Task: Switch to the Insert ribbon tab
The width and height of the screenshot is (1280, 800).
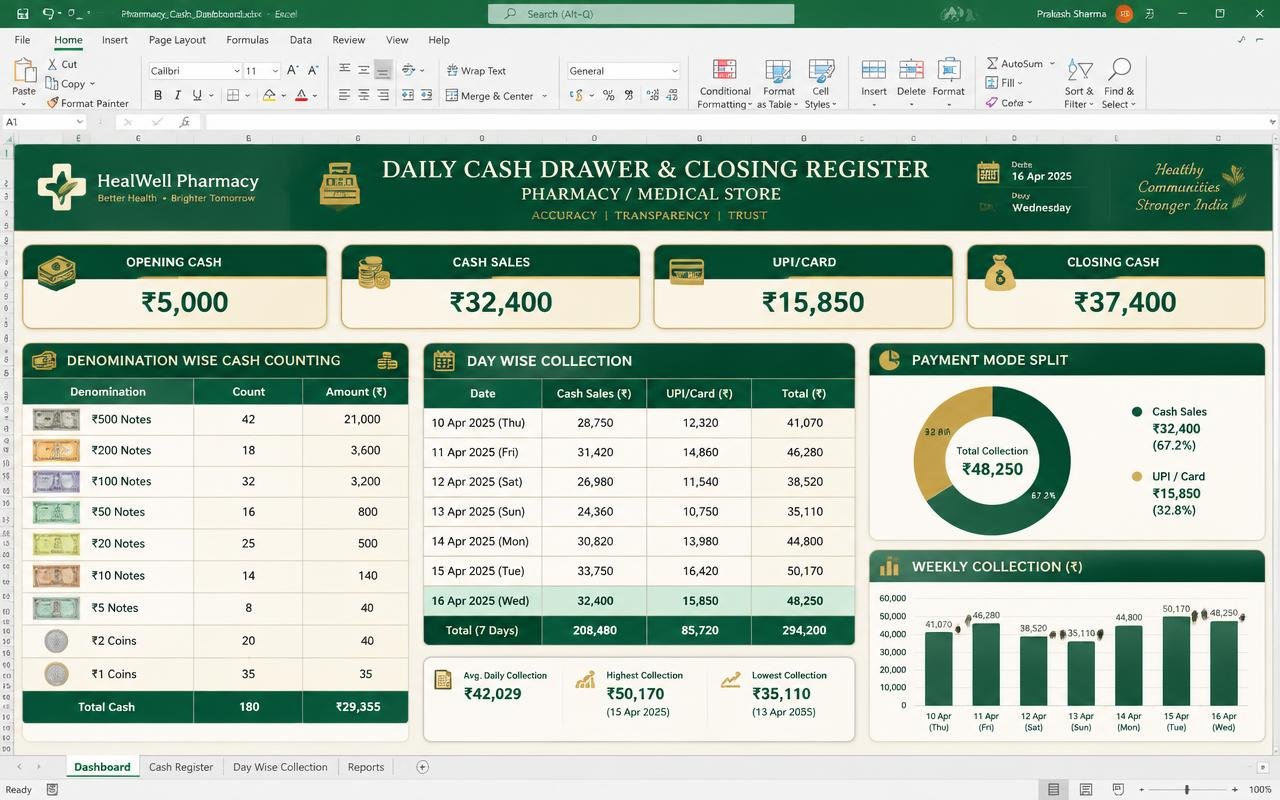Action: 115,40
